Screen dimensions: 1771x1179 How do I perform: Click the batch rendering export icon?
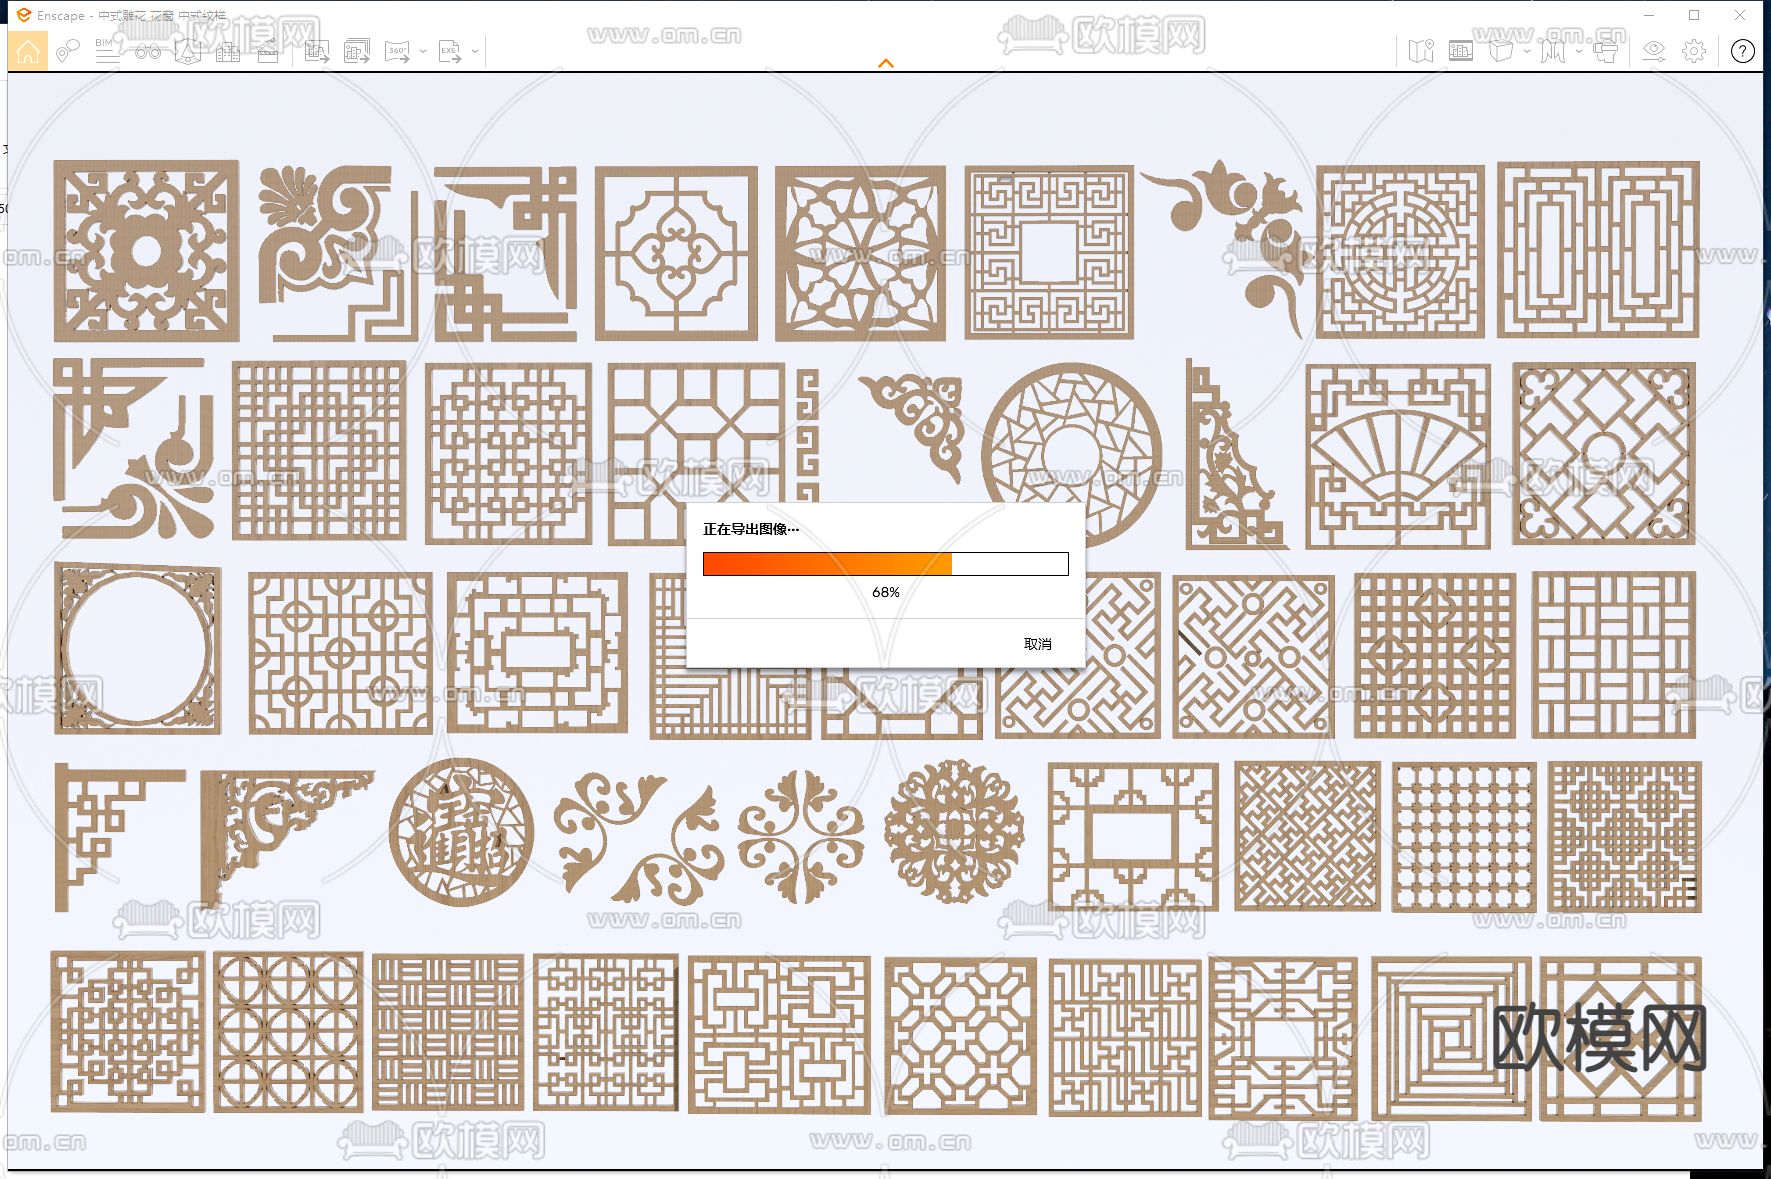coord(357,51)
